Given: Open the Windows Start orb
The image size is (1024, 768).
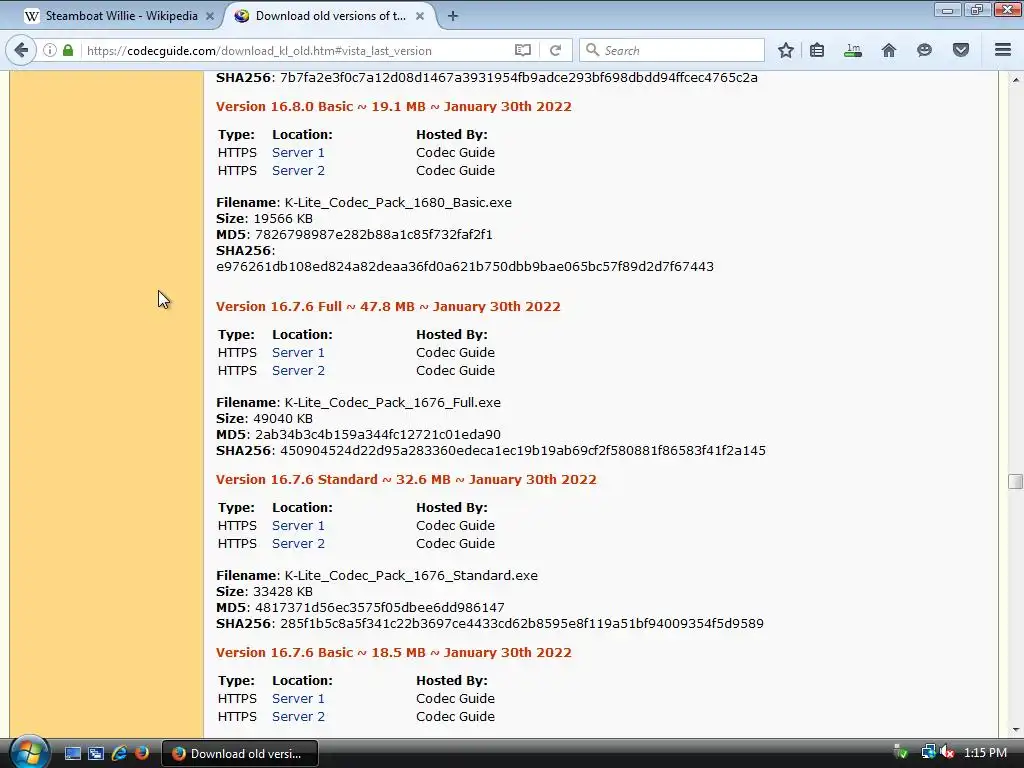Looking at the screenshot, I should 28,752.
